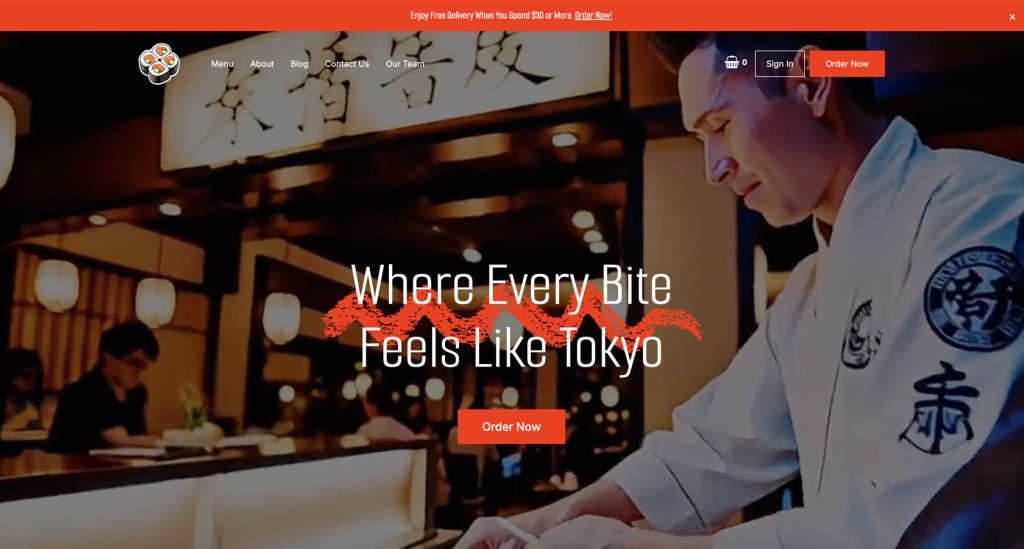Click the free delivery promo text
The width and height of the screenshot is (1024, 549).
coord(491,16)
